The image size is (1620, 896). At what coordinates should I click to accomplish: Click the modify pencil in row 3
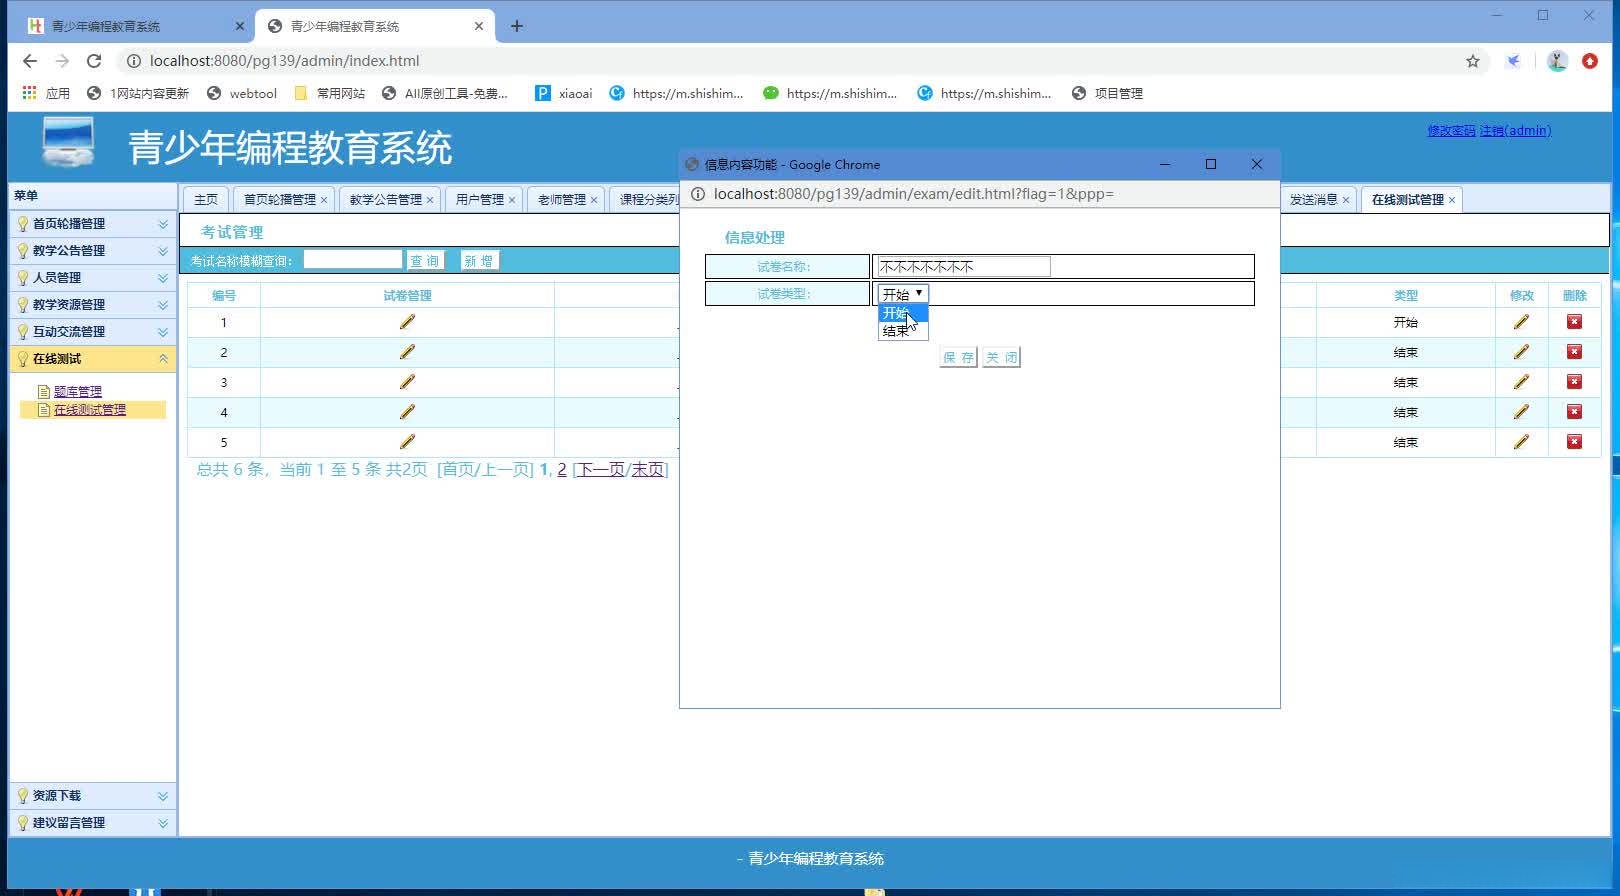pos(1521,382)
